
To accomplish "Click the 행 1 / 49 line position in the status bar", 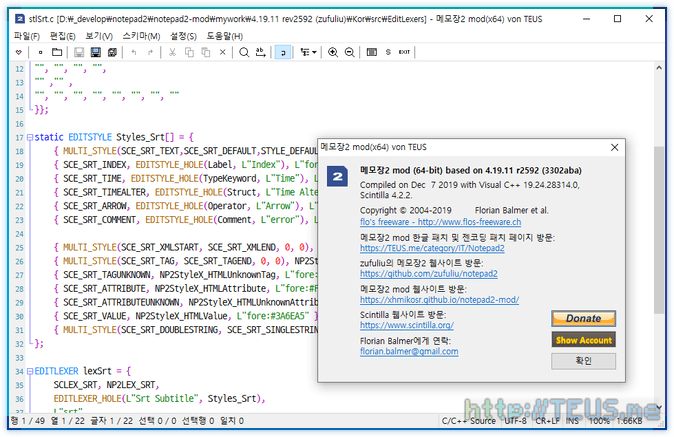I will point(28,421).
